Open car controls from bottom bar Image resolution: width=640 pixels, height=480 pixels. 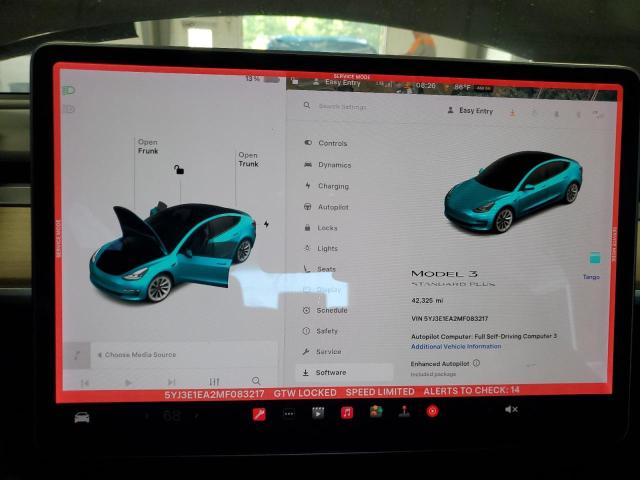(82, 418)
